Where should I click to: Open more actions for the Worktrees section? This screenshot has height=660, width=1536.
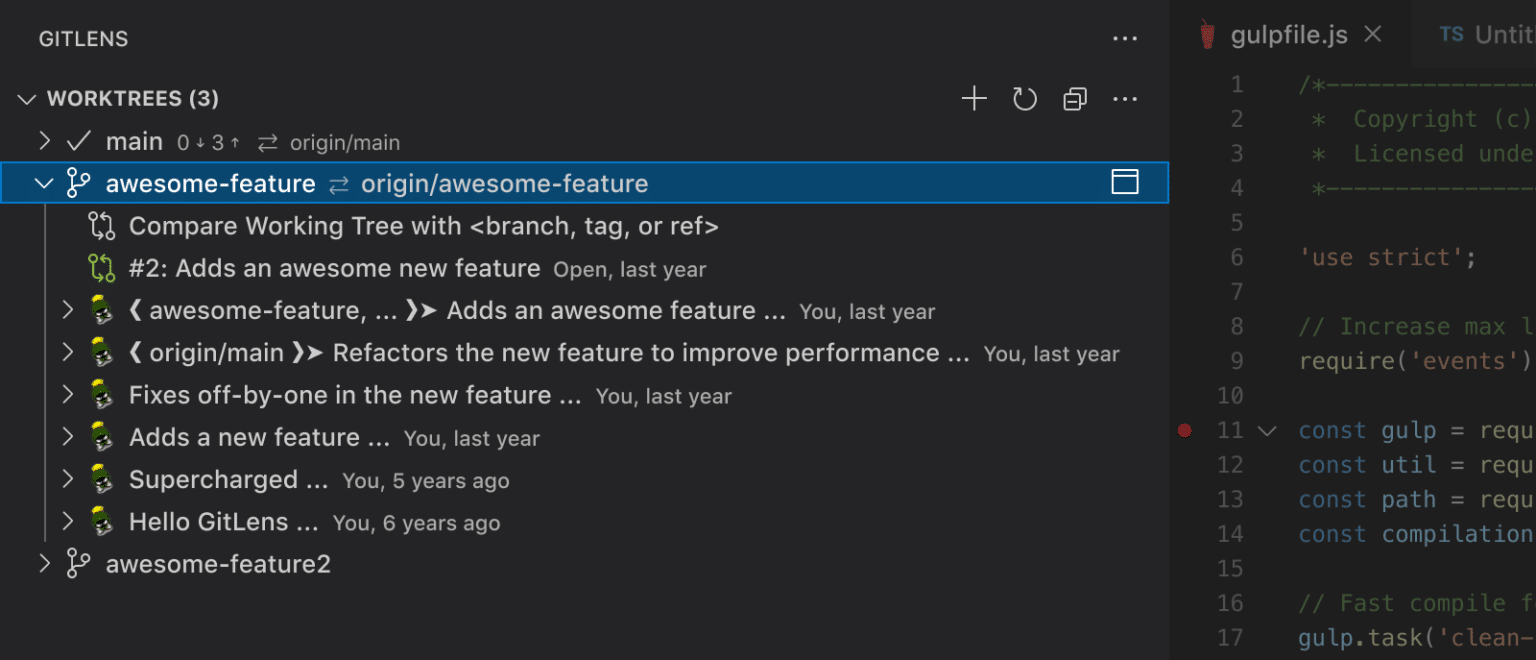(x=1125, y=98)
